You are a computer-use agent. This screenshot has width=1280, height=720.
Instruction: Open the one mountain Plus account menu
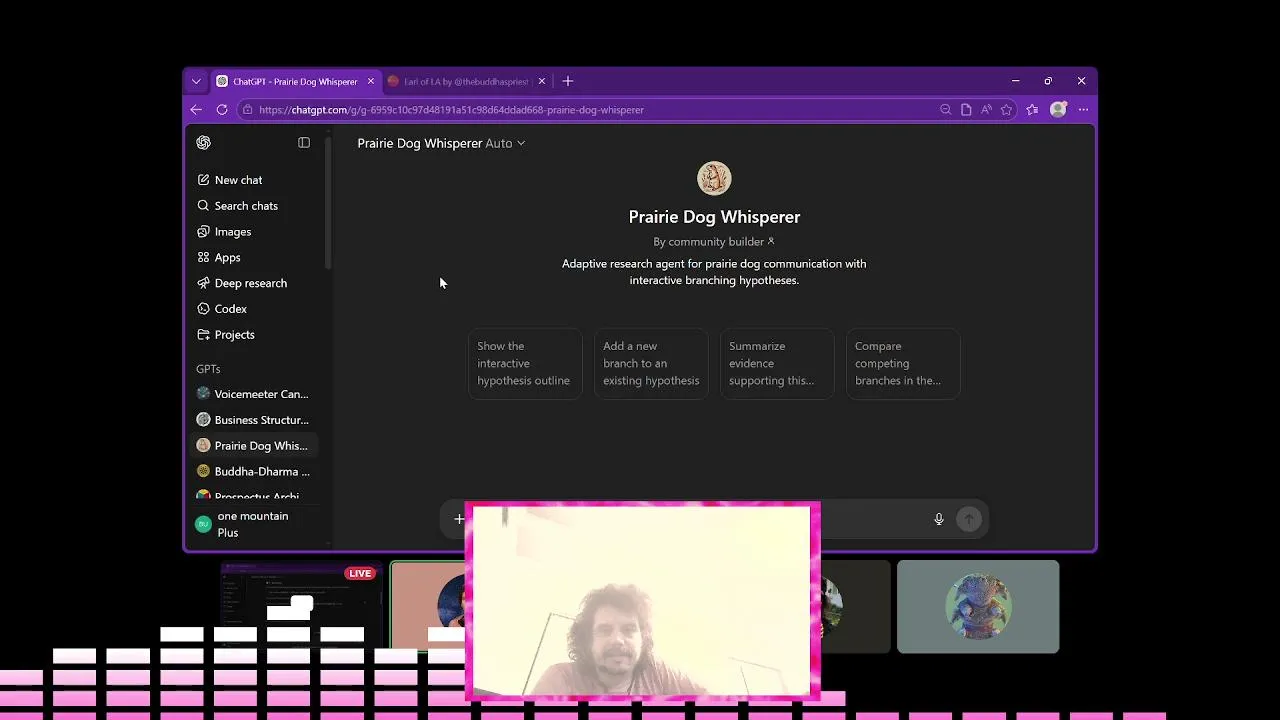click(x=255, y=524)
